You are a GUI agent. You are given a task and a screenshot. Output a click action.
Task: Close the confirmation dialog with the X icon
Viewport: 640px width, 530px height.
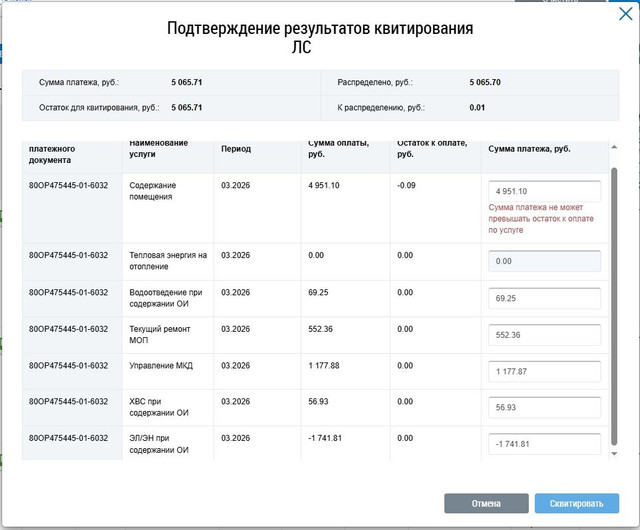(x=625, y=14)
